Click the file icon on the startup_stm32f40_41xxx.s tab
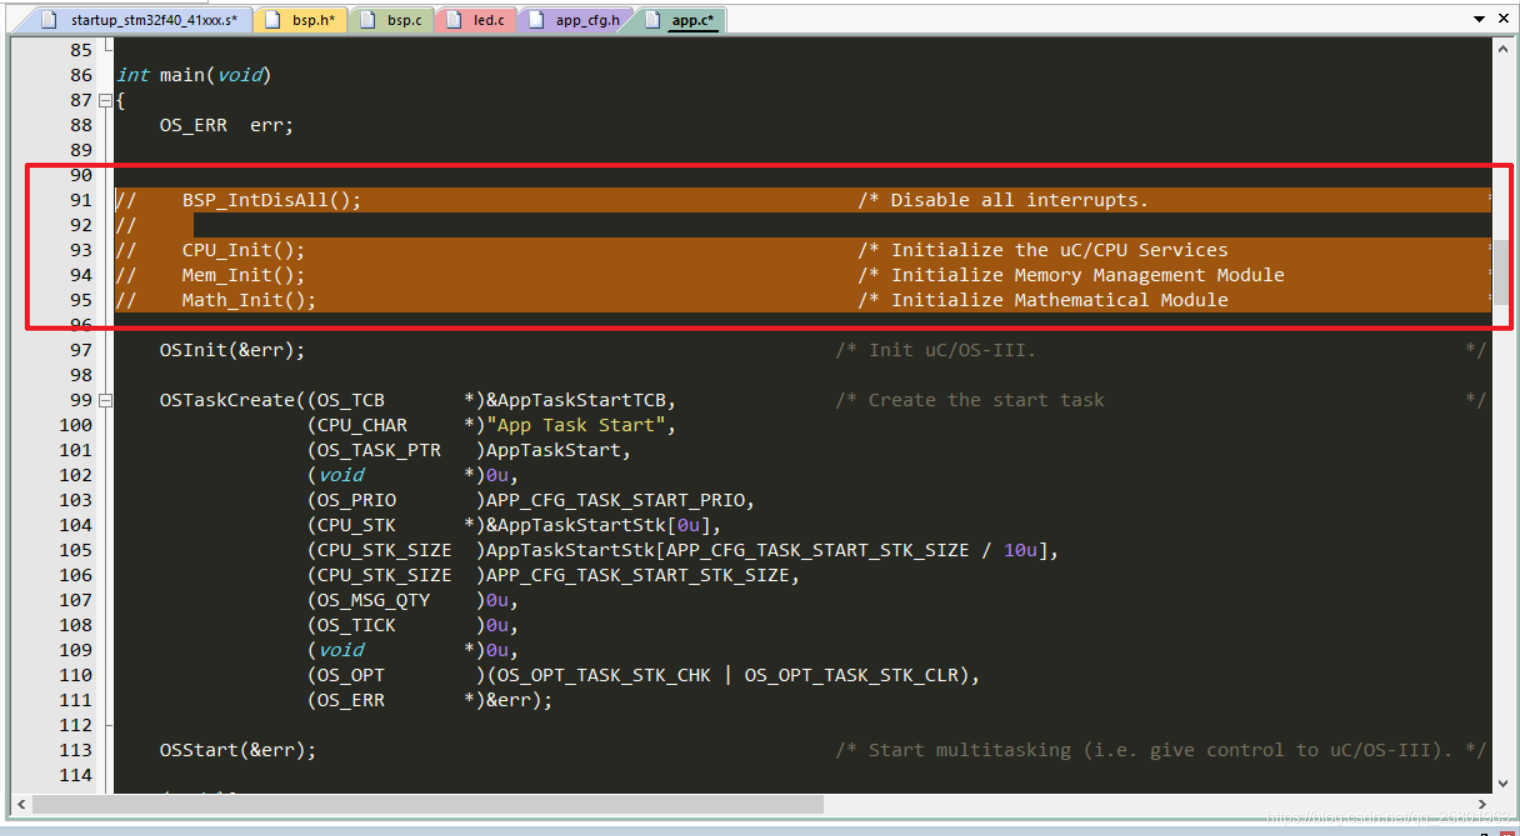 (x=49, y=20)
